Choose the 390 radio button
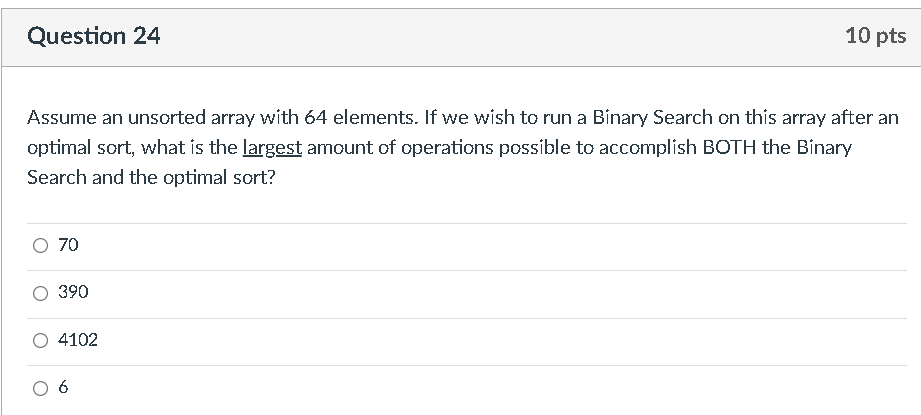The height and width of the screenshot is (415, 921). coord(40,293)
